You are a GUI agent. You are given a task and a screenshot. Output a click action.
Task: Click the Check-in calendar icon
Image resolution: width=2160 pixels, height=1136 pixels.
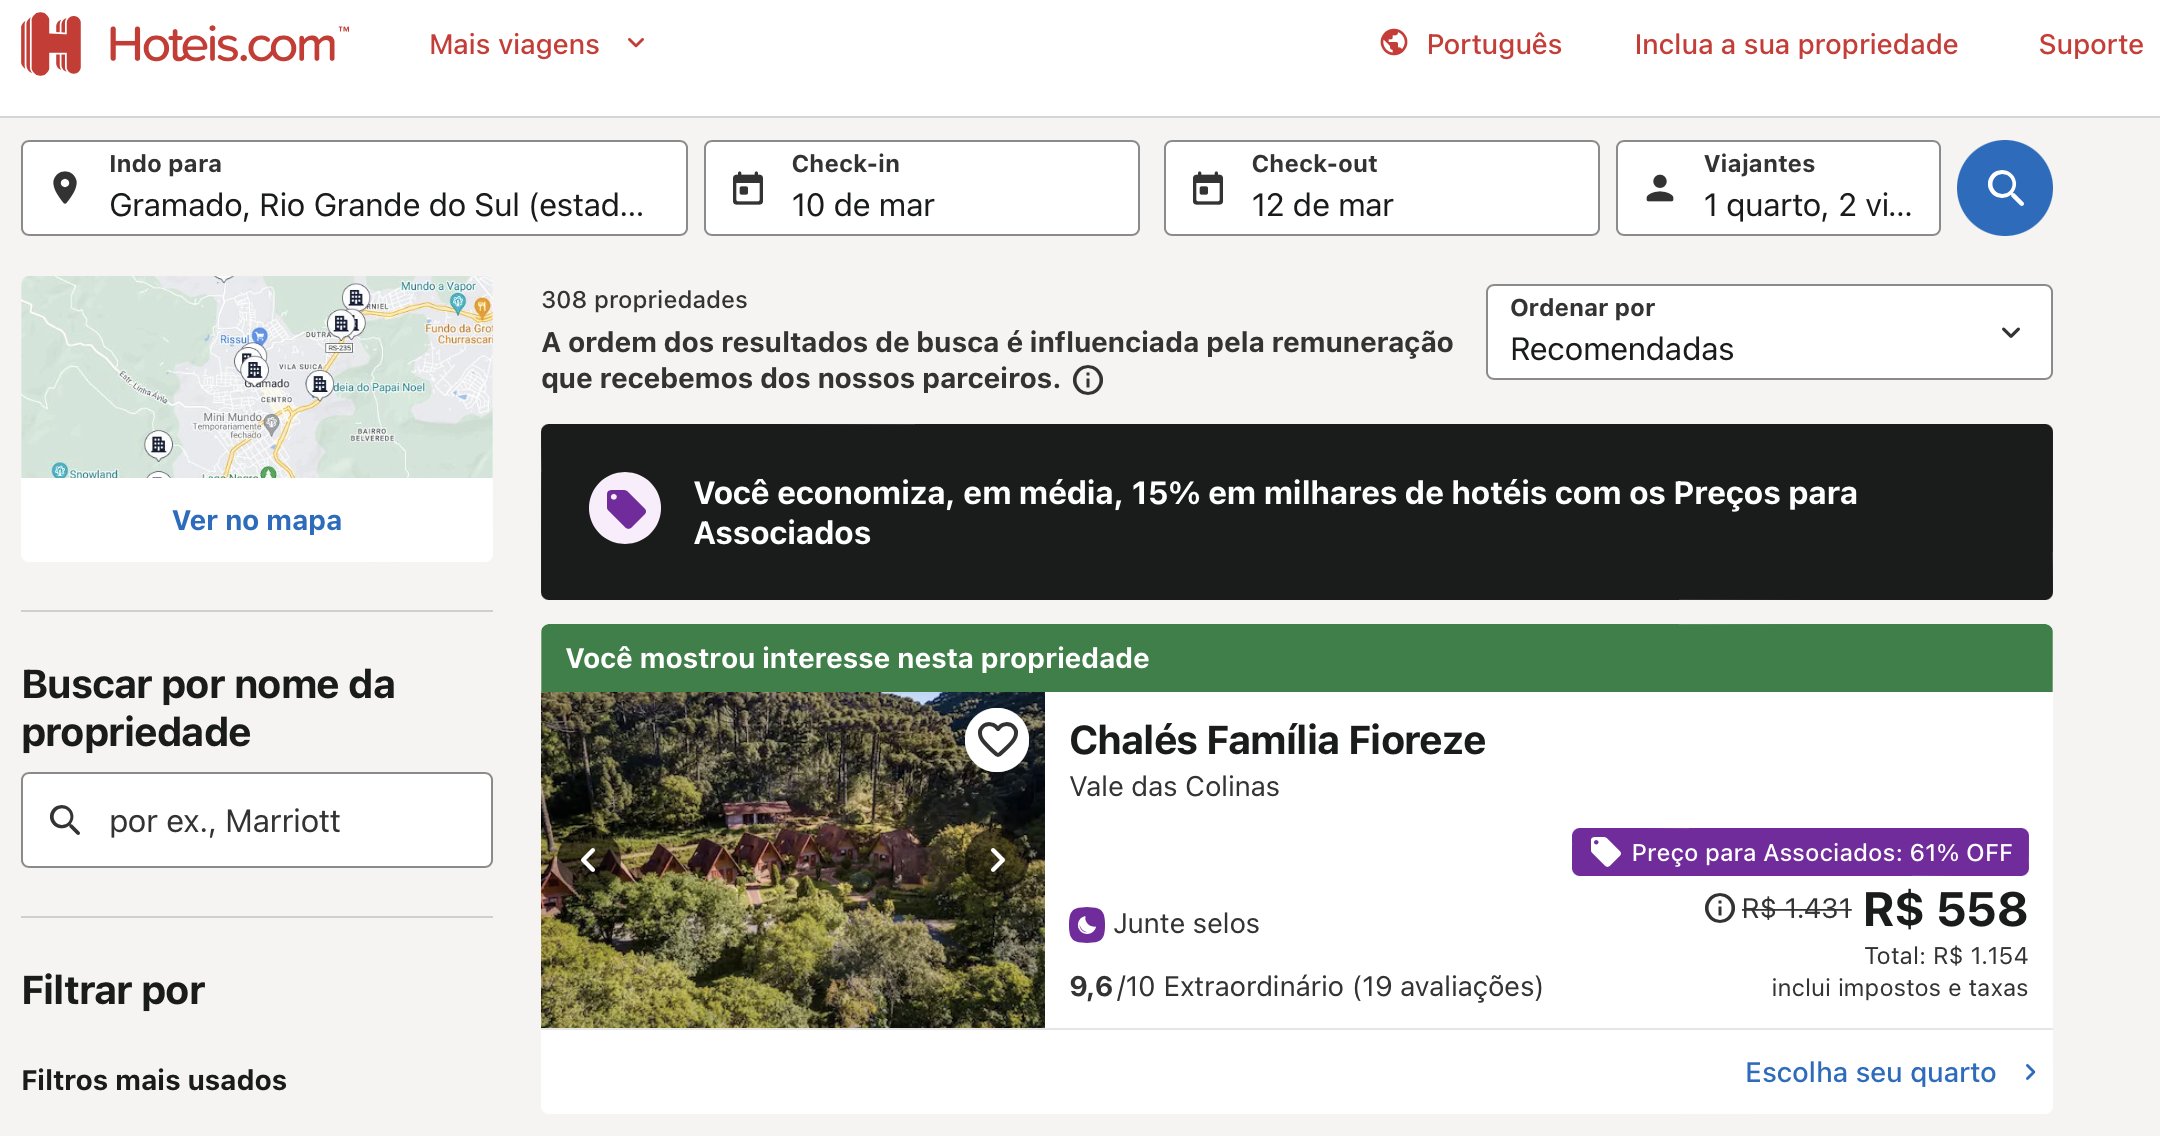747,188
